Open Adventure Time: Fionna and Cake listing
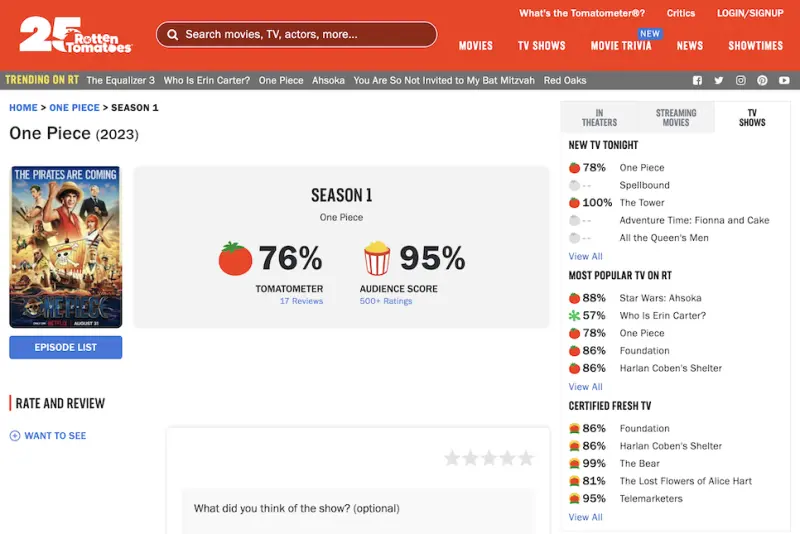 point(694,220)
